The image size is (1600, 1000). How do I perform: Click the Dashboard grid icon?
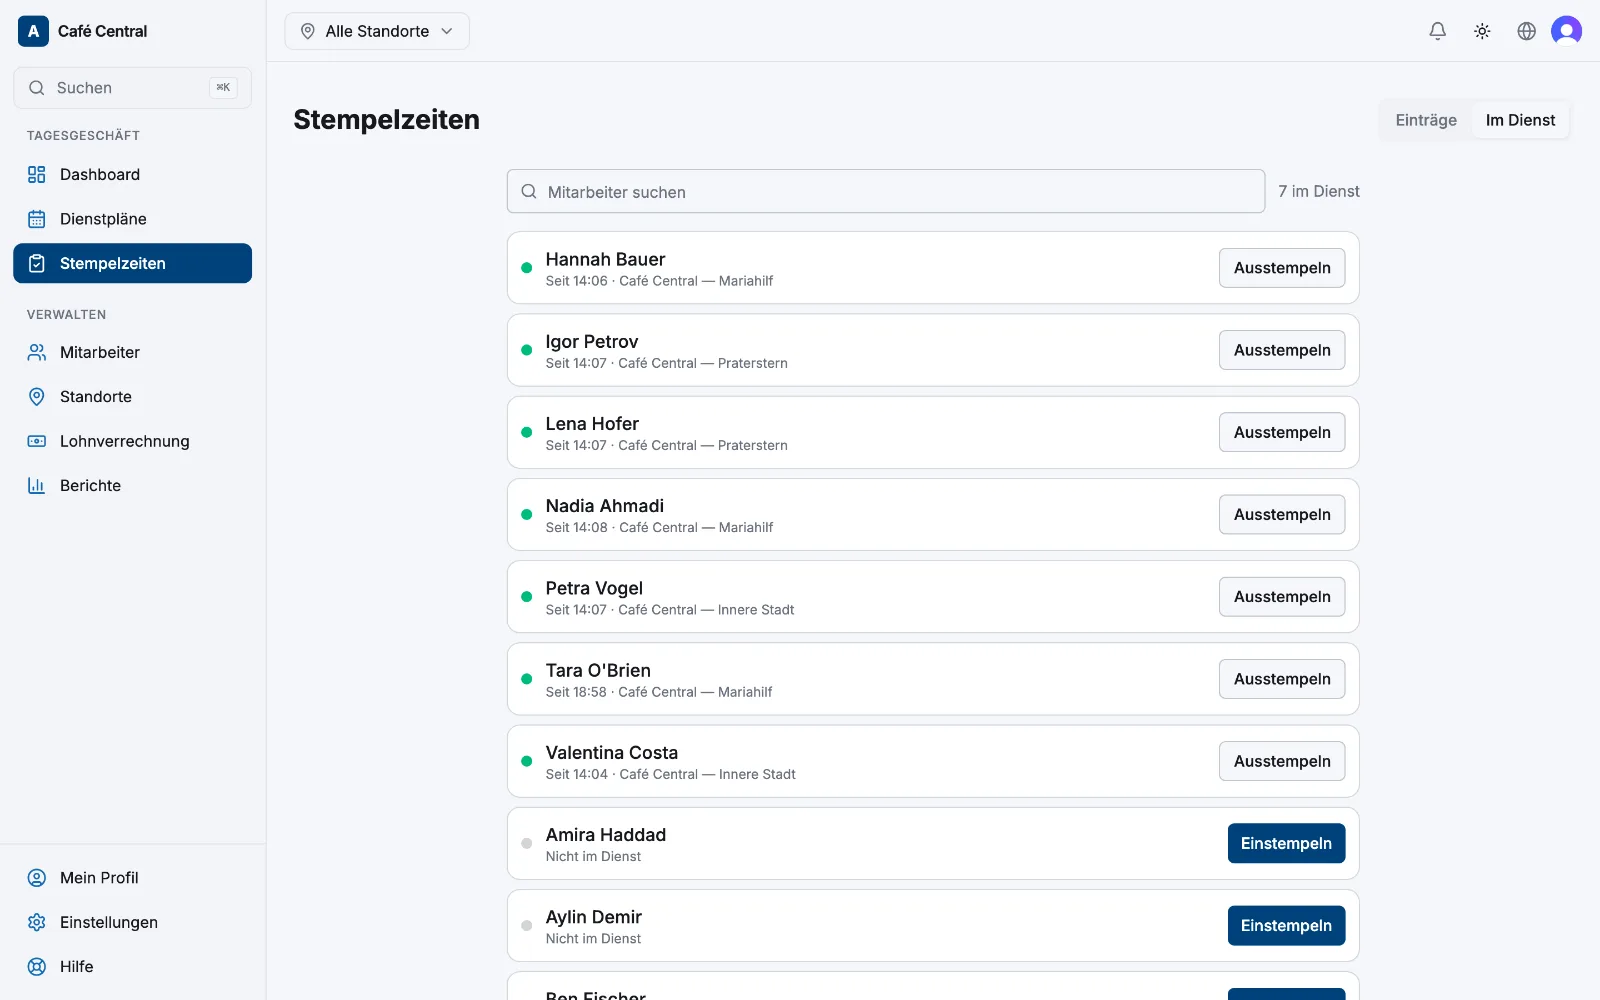point(37,175)
